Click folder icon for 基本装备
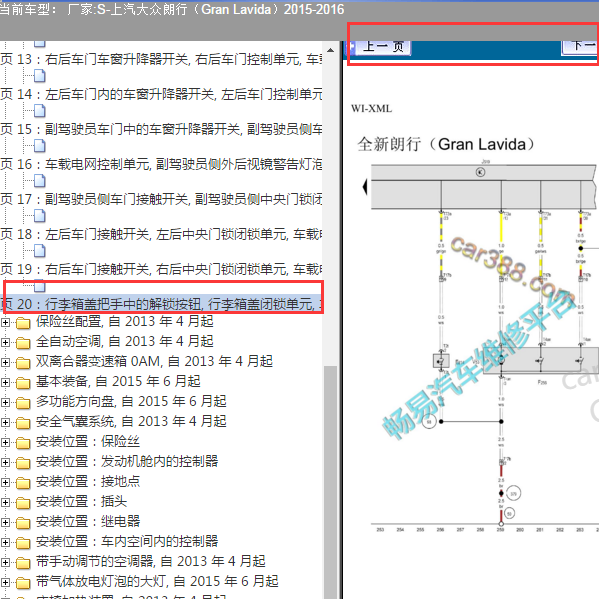 pyautogui.click(x=23, y=383)
